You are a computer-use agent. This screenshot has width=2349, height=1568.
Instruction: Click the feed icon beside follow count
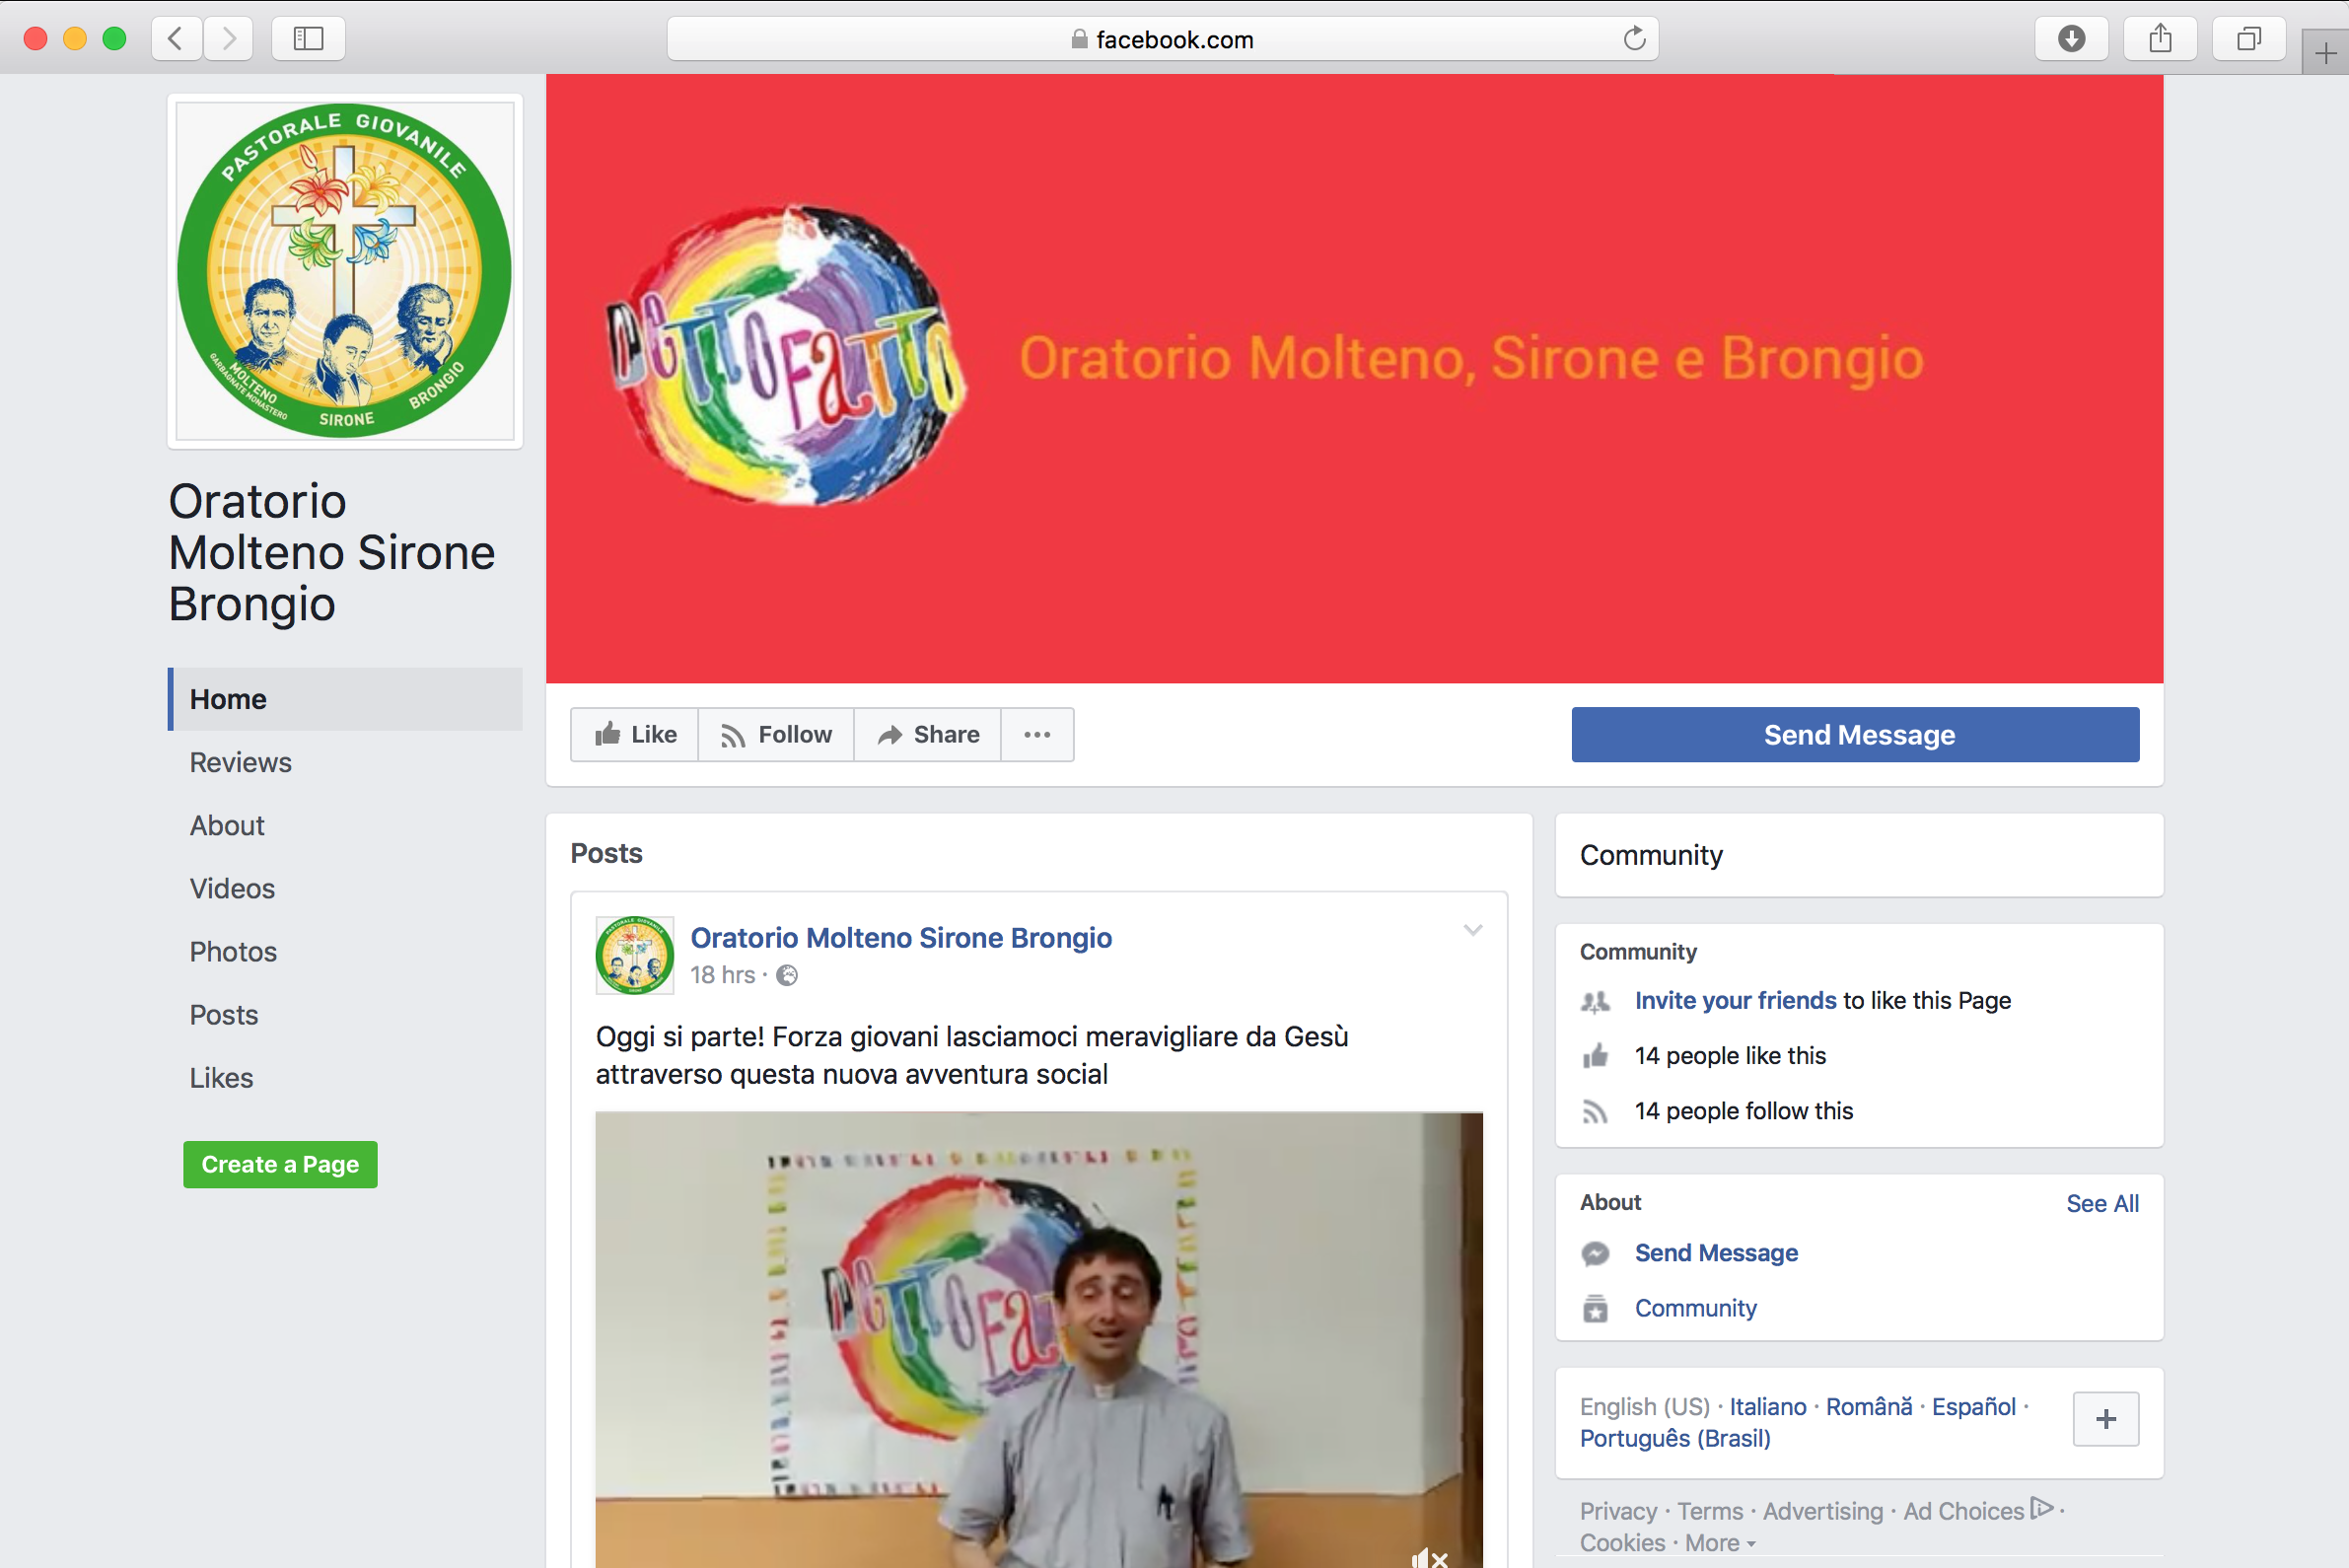pos(1595,1111)
